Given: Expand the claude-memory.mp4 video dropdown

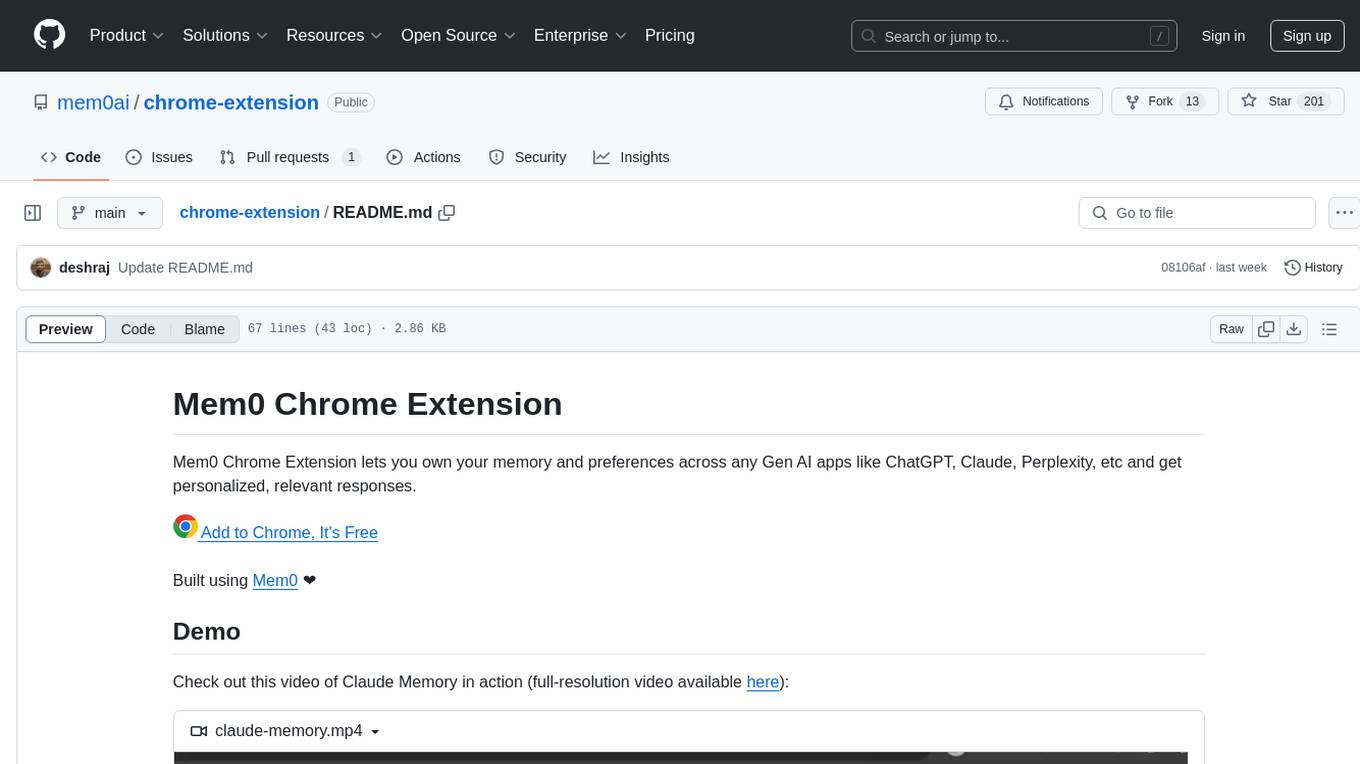Looking at the screenshot, I should pos(375,732).
